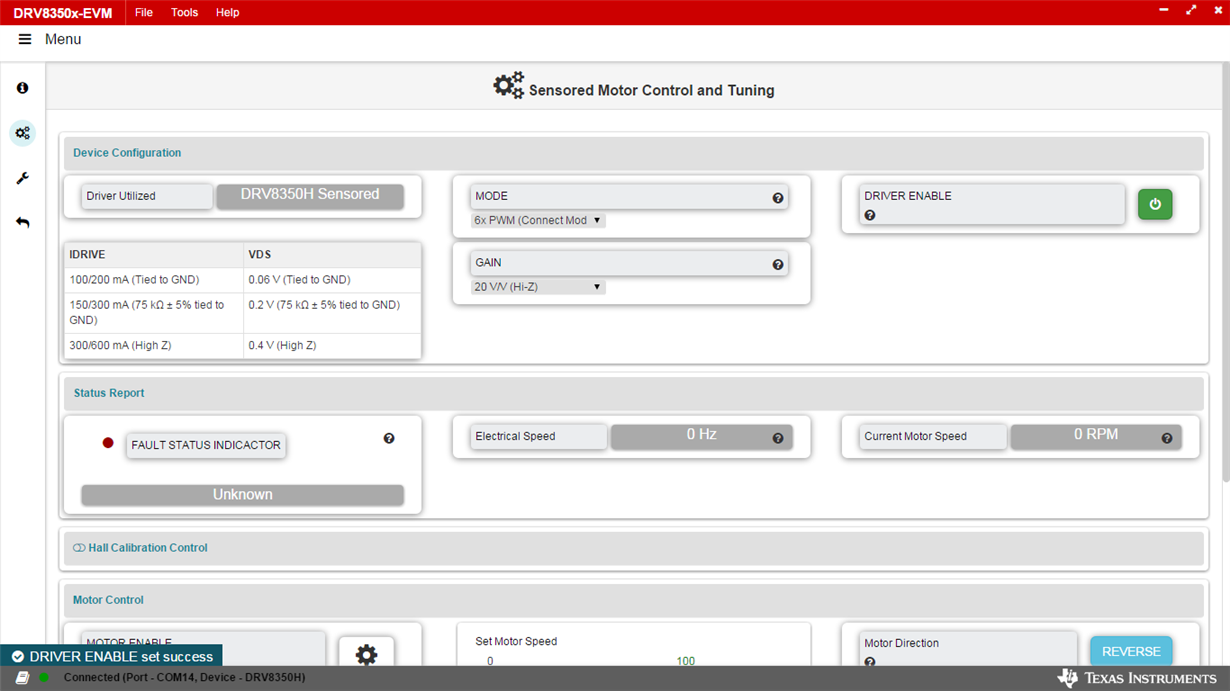Click the 0 Hz electrical speed readout

(x=701, y=436)
